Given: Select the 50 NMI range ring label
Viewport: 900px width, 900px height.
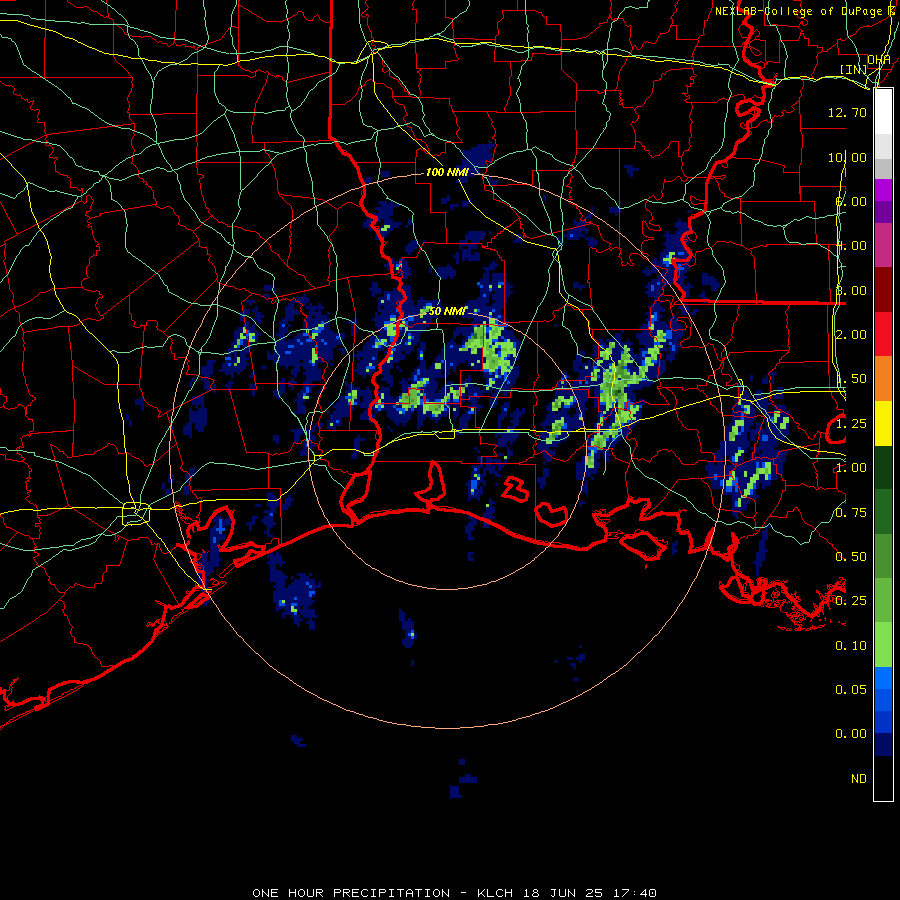Looking at the screenshot, I should (x=447, y=311).
